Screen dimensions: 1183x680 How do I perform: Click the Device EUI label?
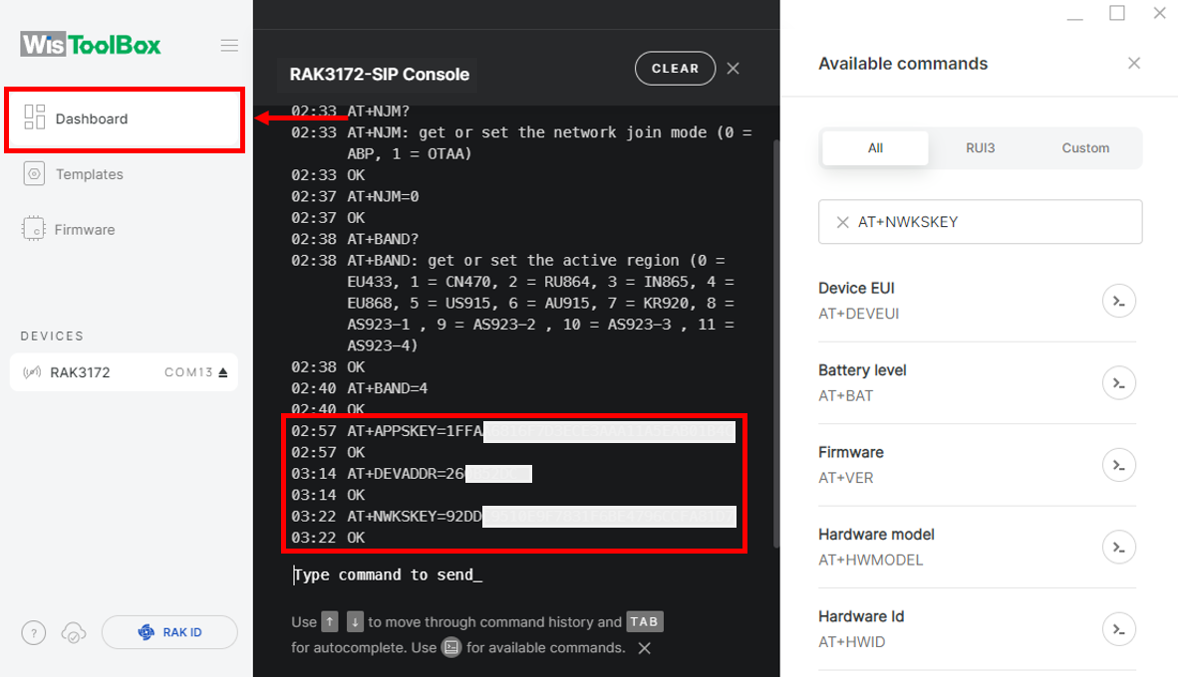[856, 288]
